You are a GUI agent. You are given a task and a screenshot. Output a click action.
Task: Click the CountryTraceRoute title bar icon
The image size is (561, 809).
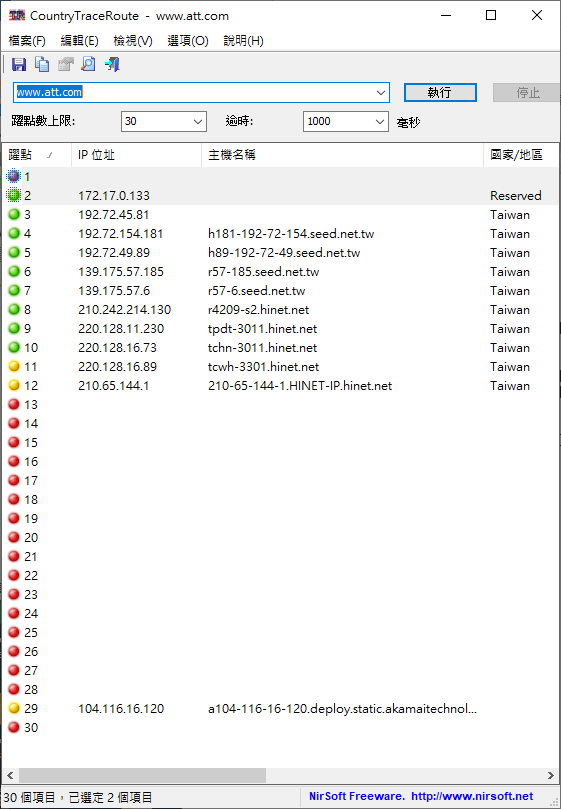pos(17,15)
